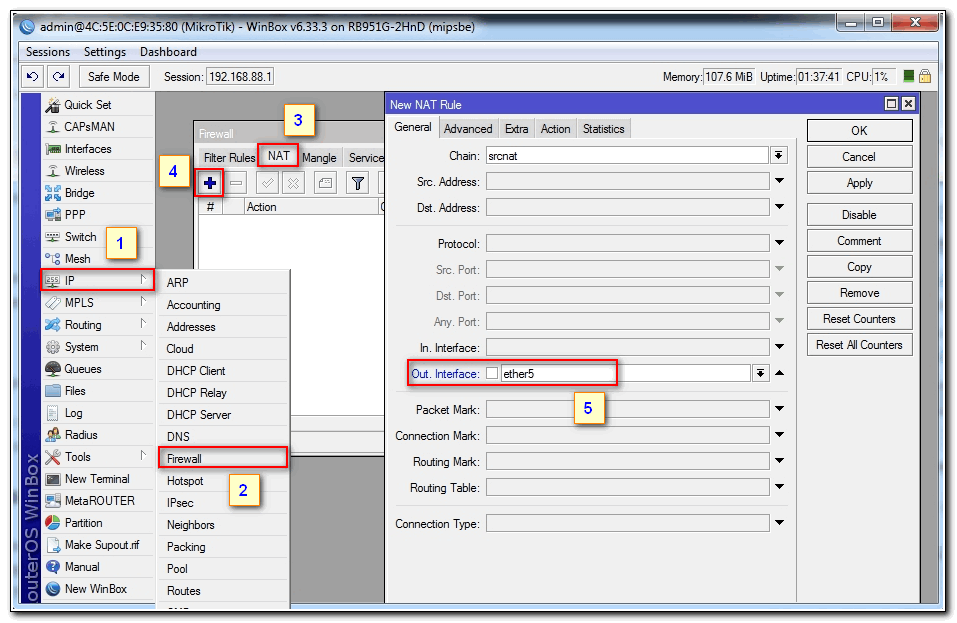Click the redo arrow icon in top toolbar
The height and width of the screenshot is (623, 957).
click(x=59, y=77)
